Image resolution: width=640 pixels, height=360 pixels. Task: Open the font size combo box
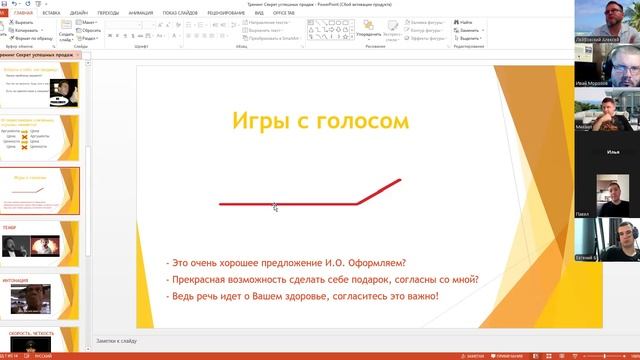[x=149, y=25]
